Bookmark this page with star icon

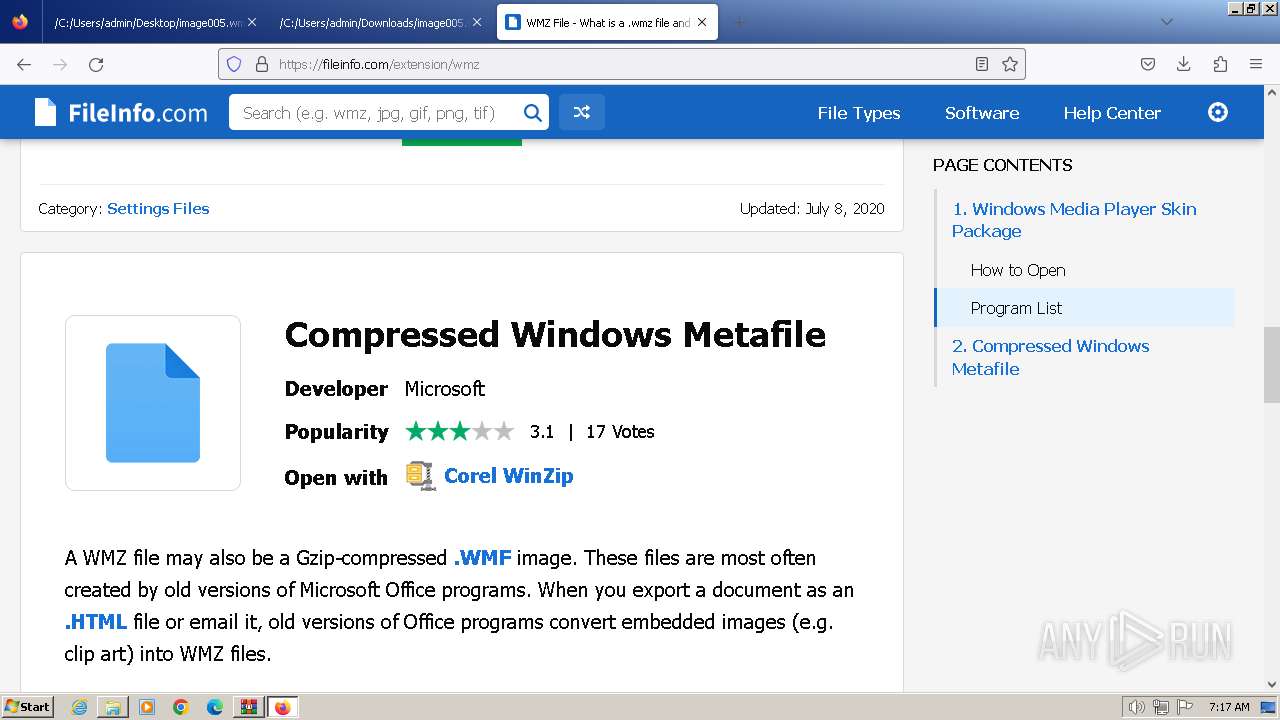pos(1010,64)
